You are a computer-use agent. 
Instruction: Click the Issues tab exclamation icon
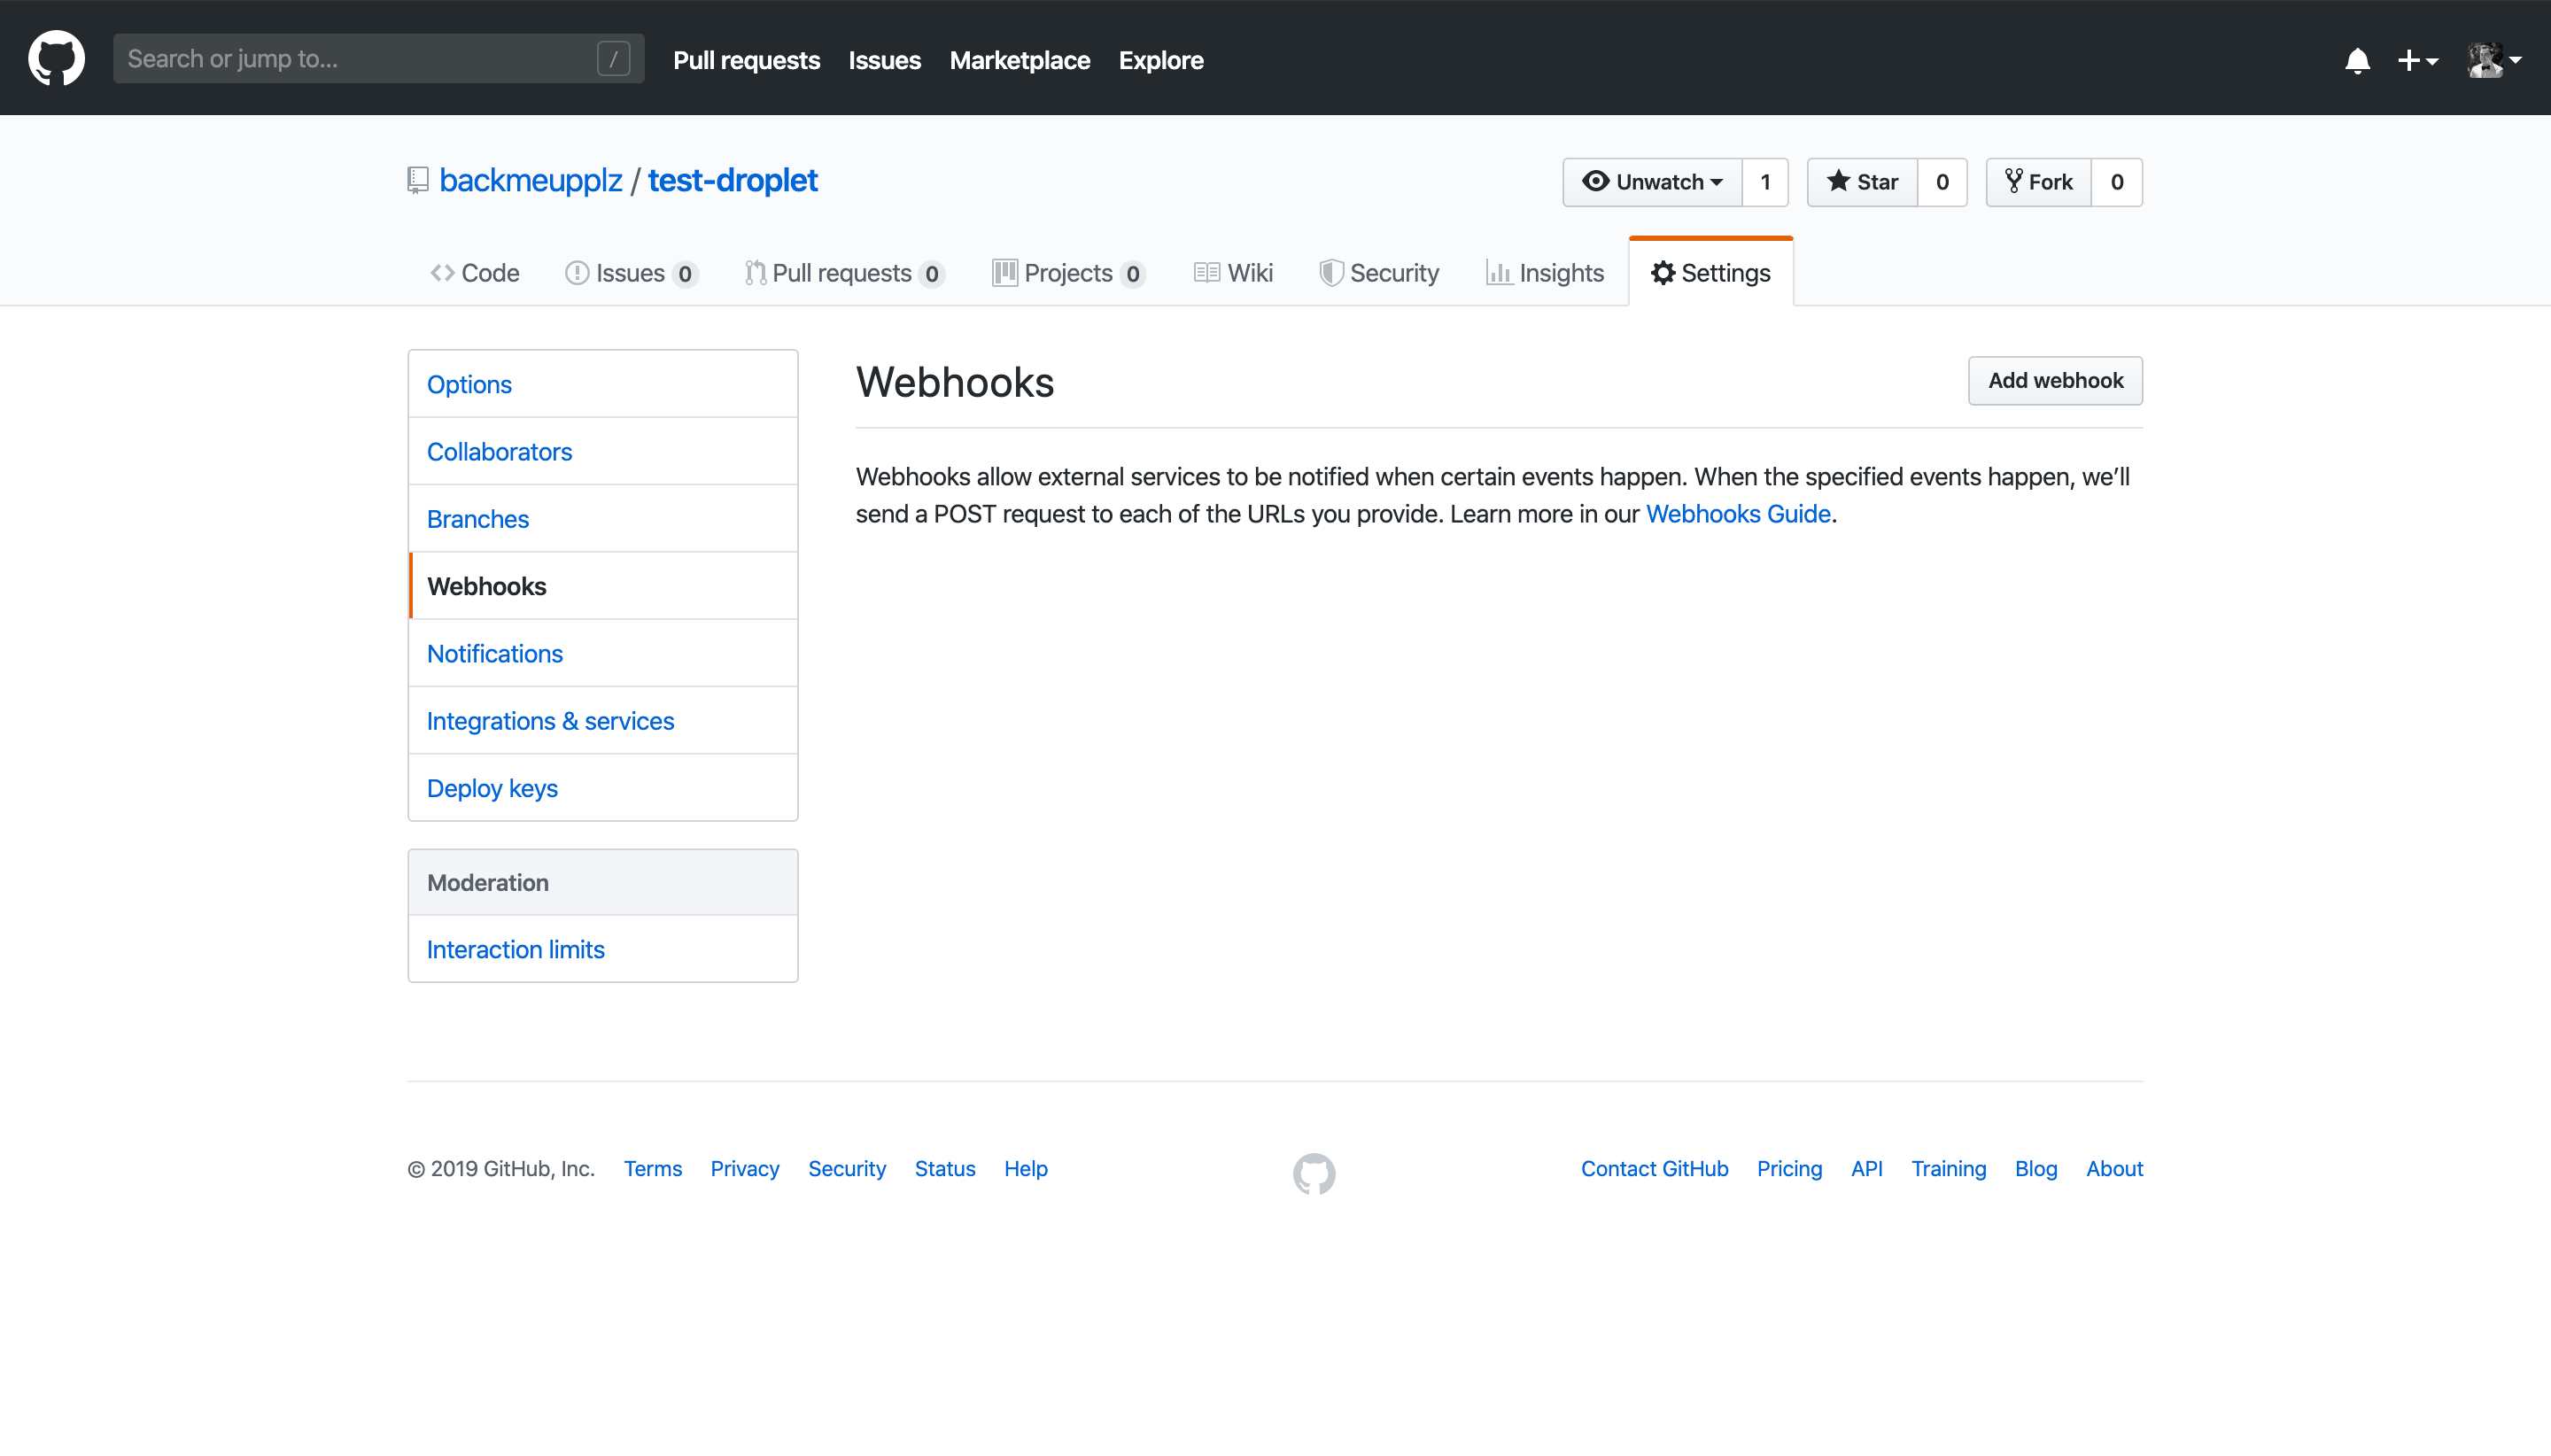(x=577, y=273)
